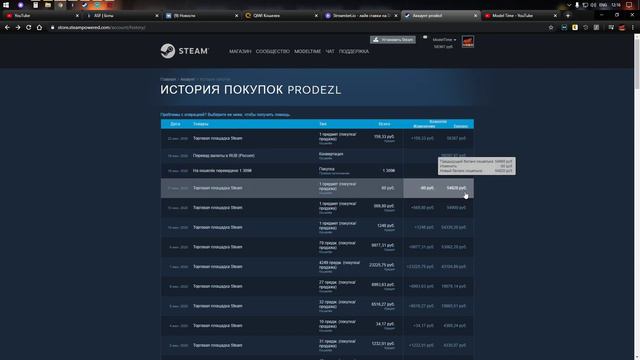Open the browser three-dot menu
640x360 pixels.
tap(633, 27)
